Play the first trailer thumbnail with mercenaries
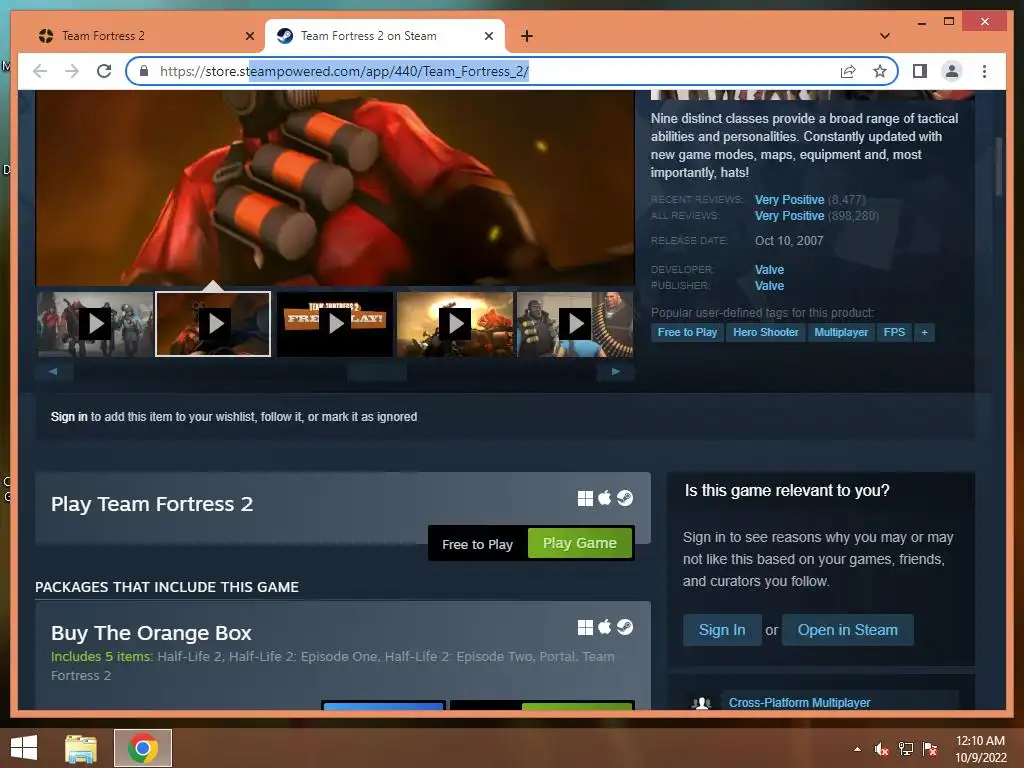The image size is (1024, 768). (95, 324)
